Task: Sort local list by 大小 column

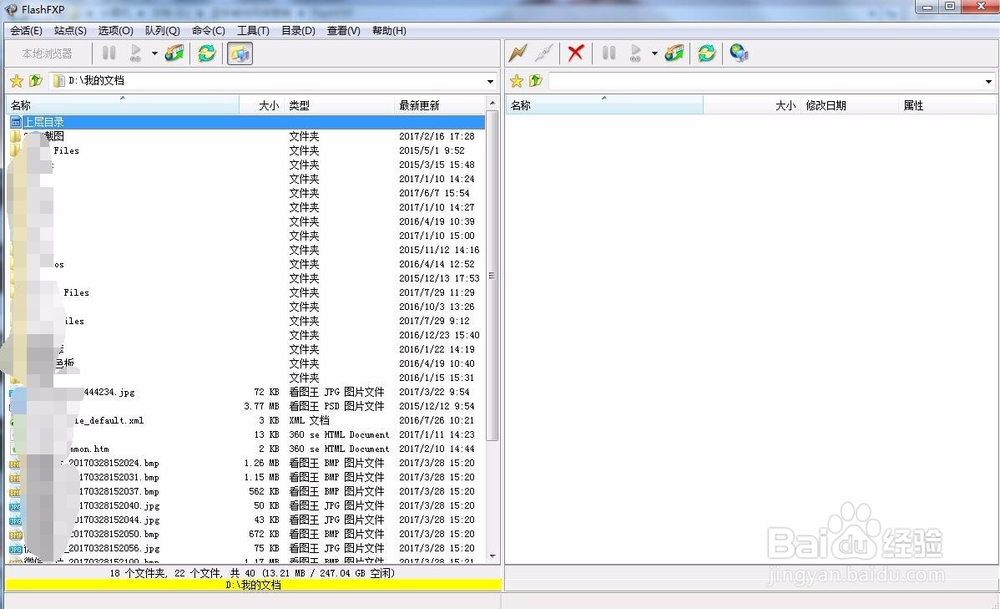Action: (x=261, y=105)
